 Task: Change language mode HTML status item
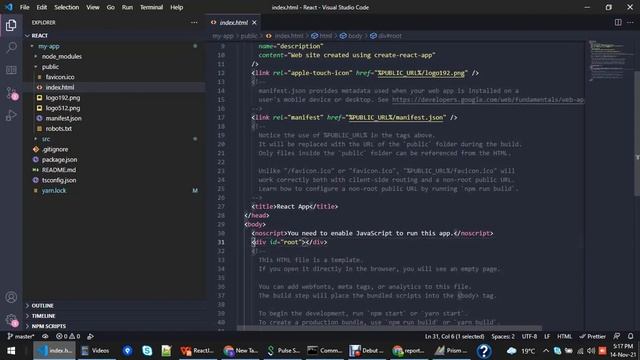coord(564,336)
